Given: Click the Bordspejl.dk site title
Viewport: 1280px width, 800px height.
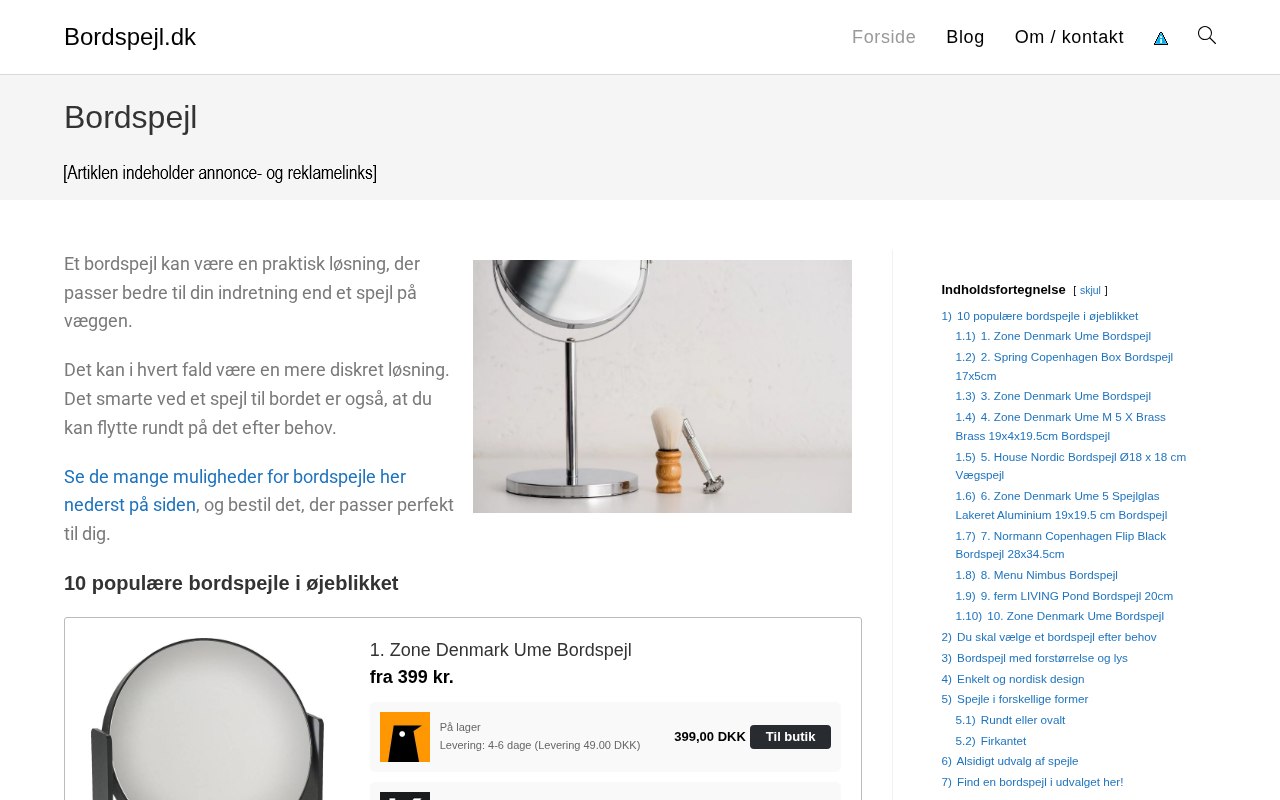Looking at the screenshot, I should click(x=130, y=37).
